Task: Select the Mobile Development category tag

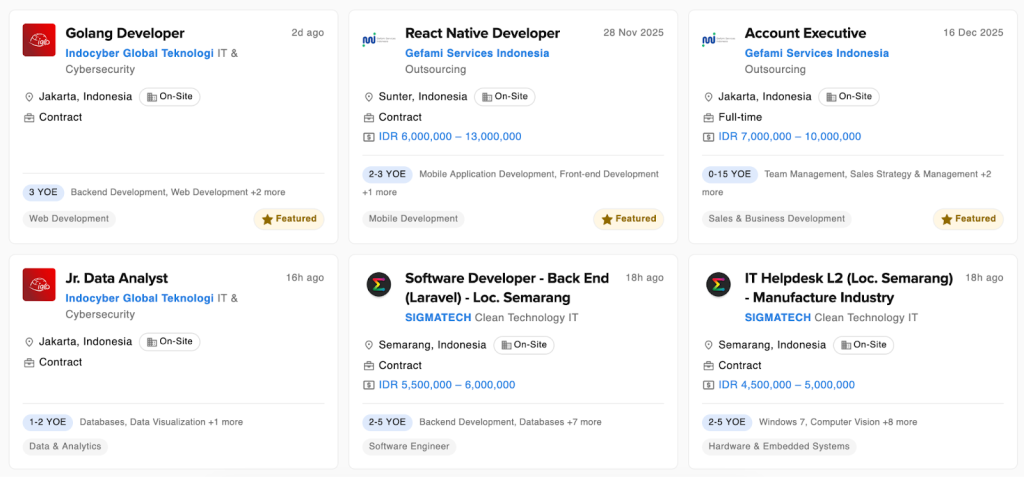Action: click(x=413, y=219)
